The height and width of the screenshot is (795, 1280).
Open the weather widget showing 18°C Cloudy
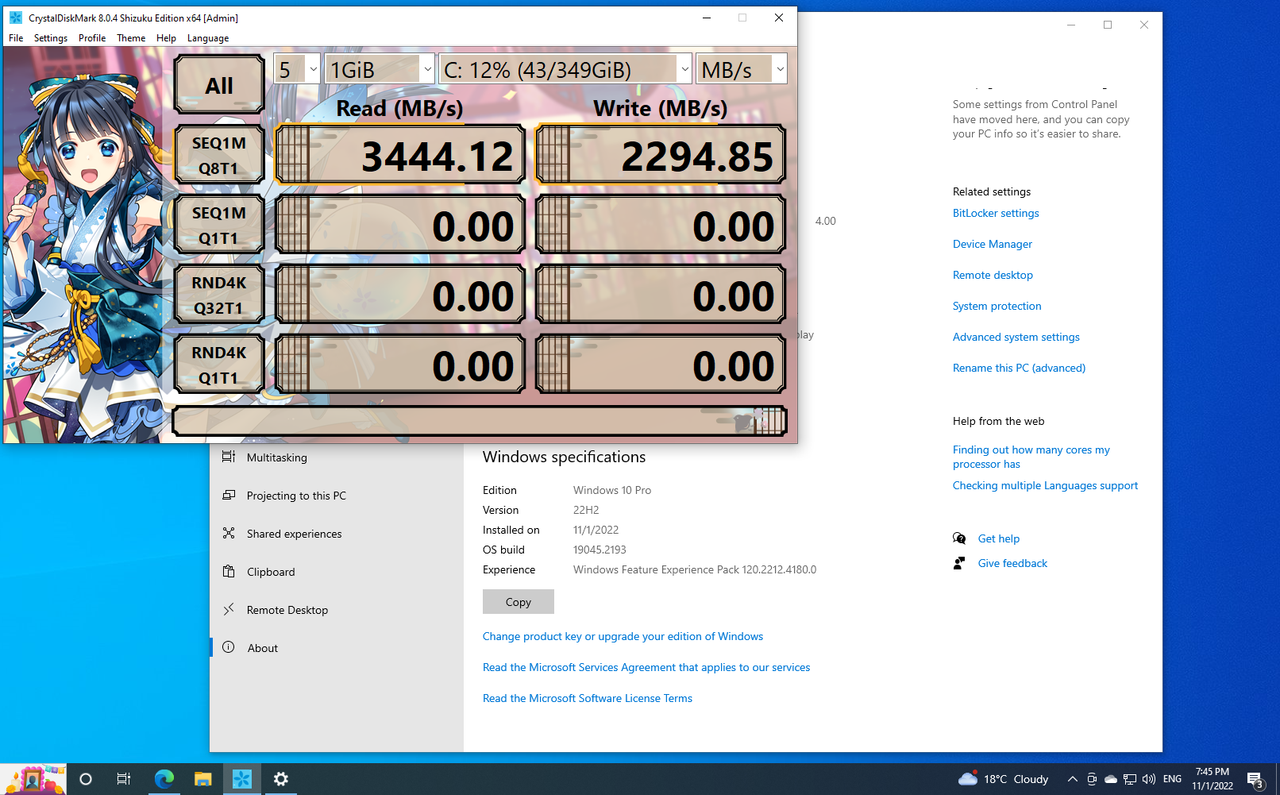click(x=1003, y=779)
